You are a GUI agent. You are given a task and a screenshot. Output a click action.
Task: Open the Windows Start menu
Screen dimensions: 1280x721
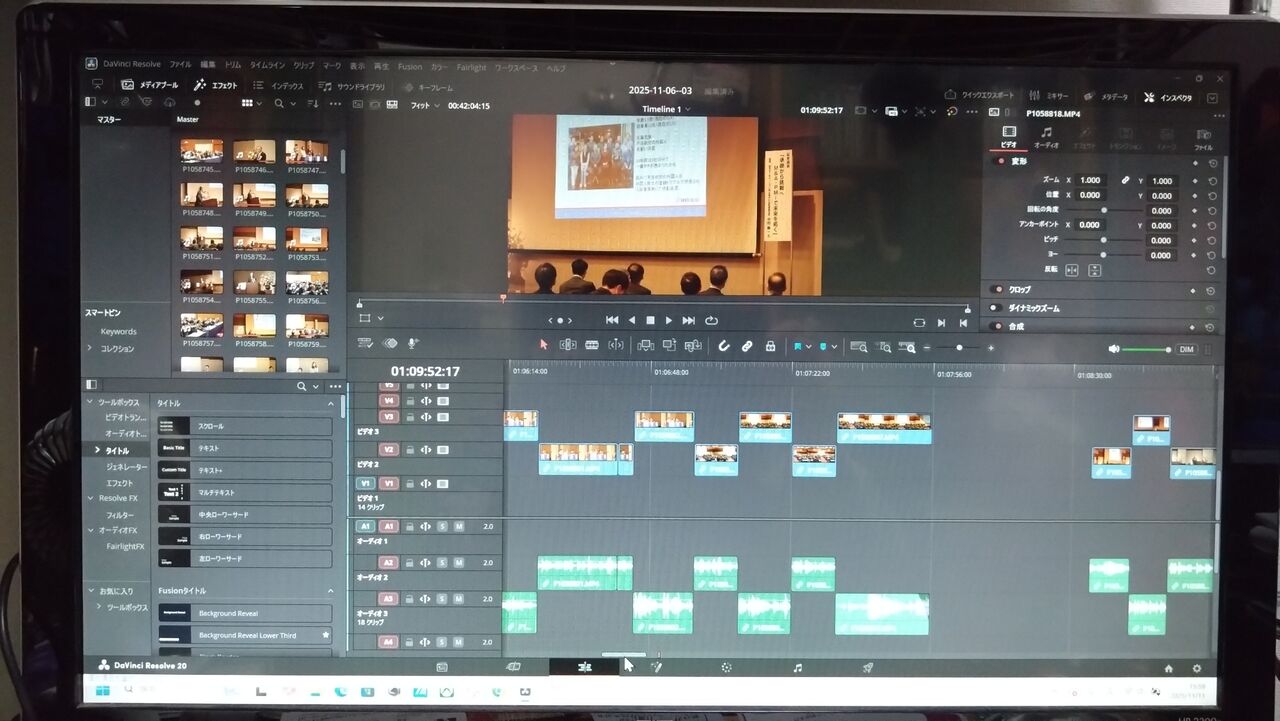click(x=102, y=690)
